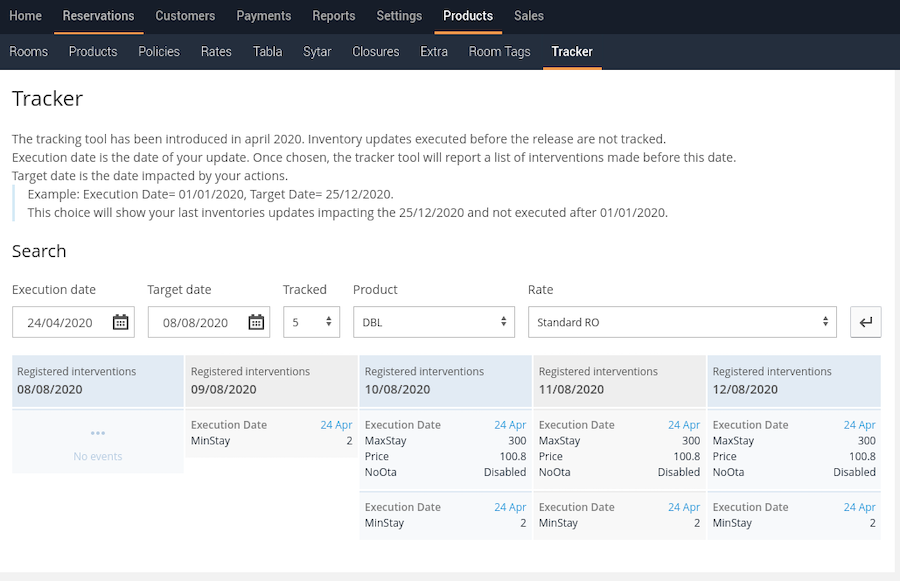900x581 pixels.
Task: Go to the Reports menu
Action: 333,16
